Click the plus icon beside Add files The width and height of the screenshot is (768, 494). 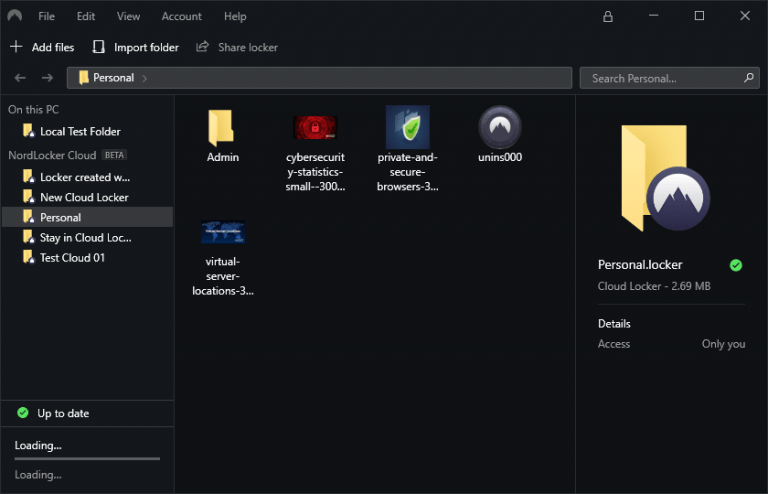pyautogui.click(x=16, y=47)
